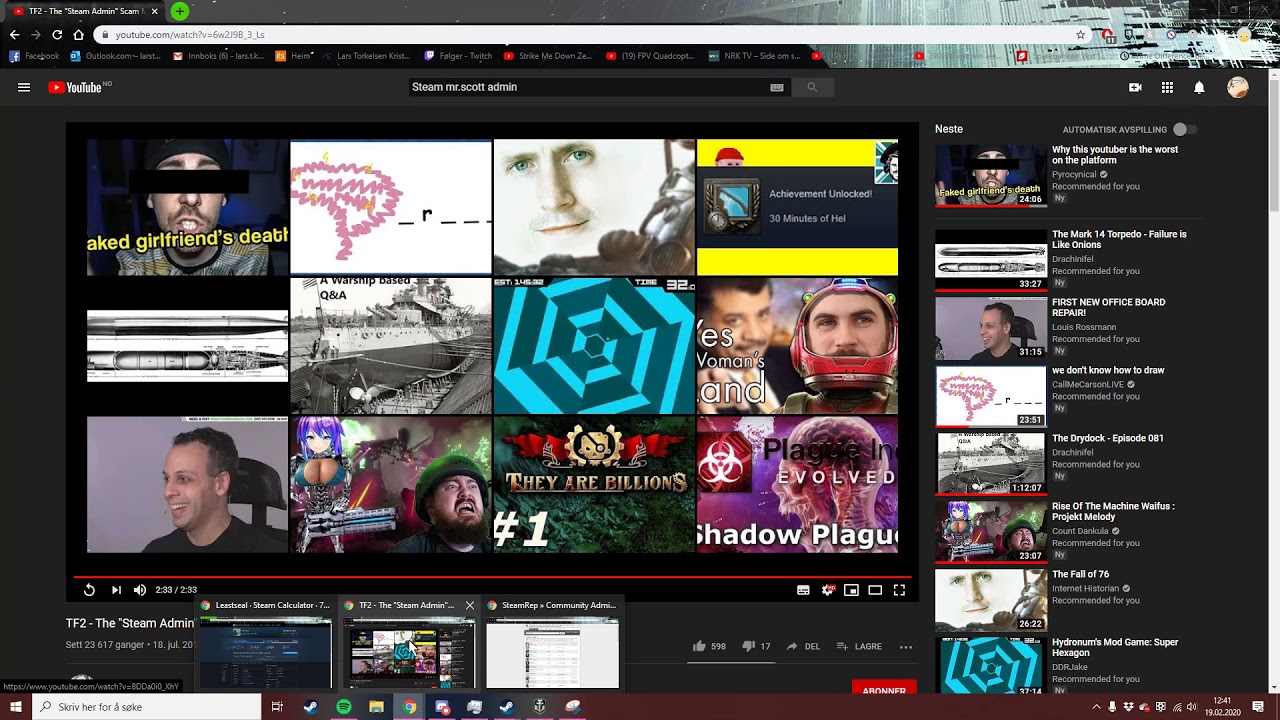The height and width of the screenshot is (720, 1280).
Task: Dislike the video
Action: point(756,646)
